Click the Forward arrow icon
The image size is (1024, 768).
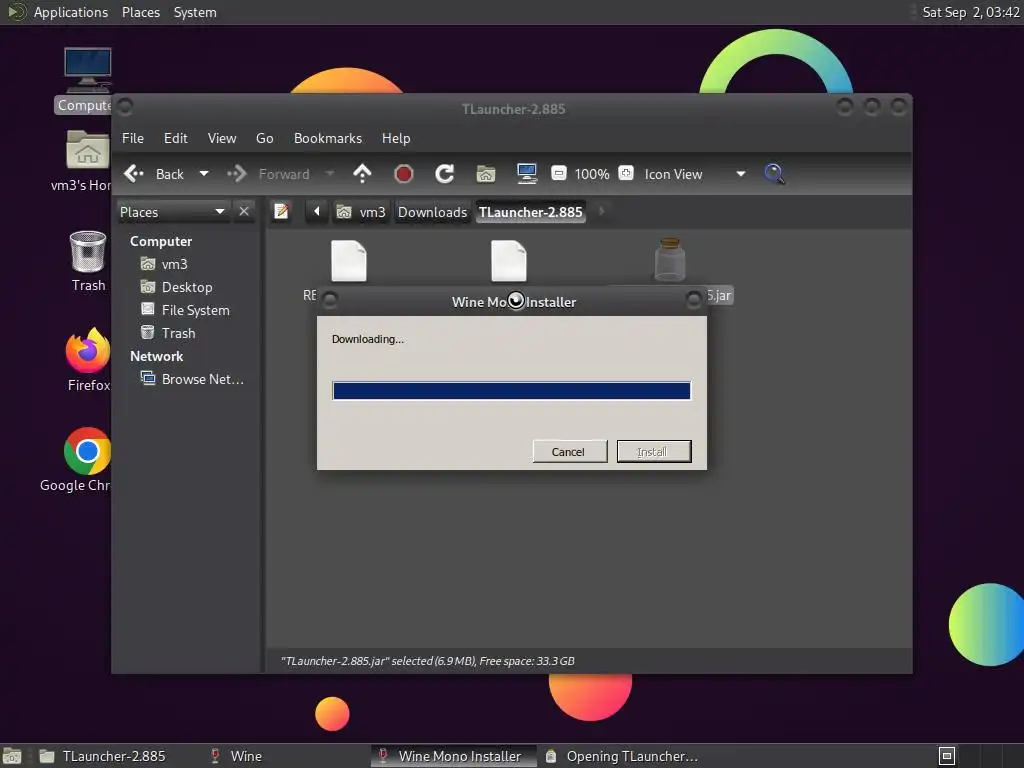pyautogui.click(x=236, y=174)
